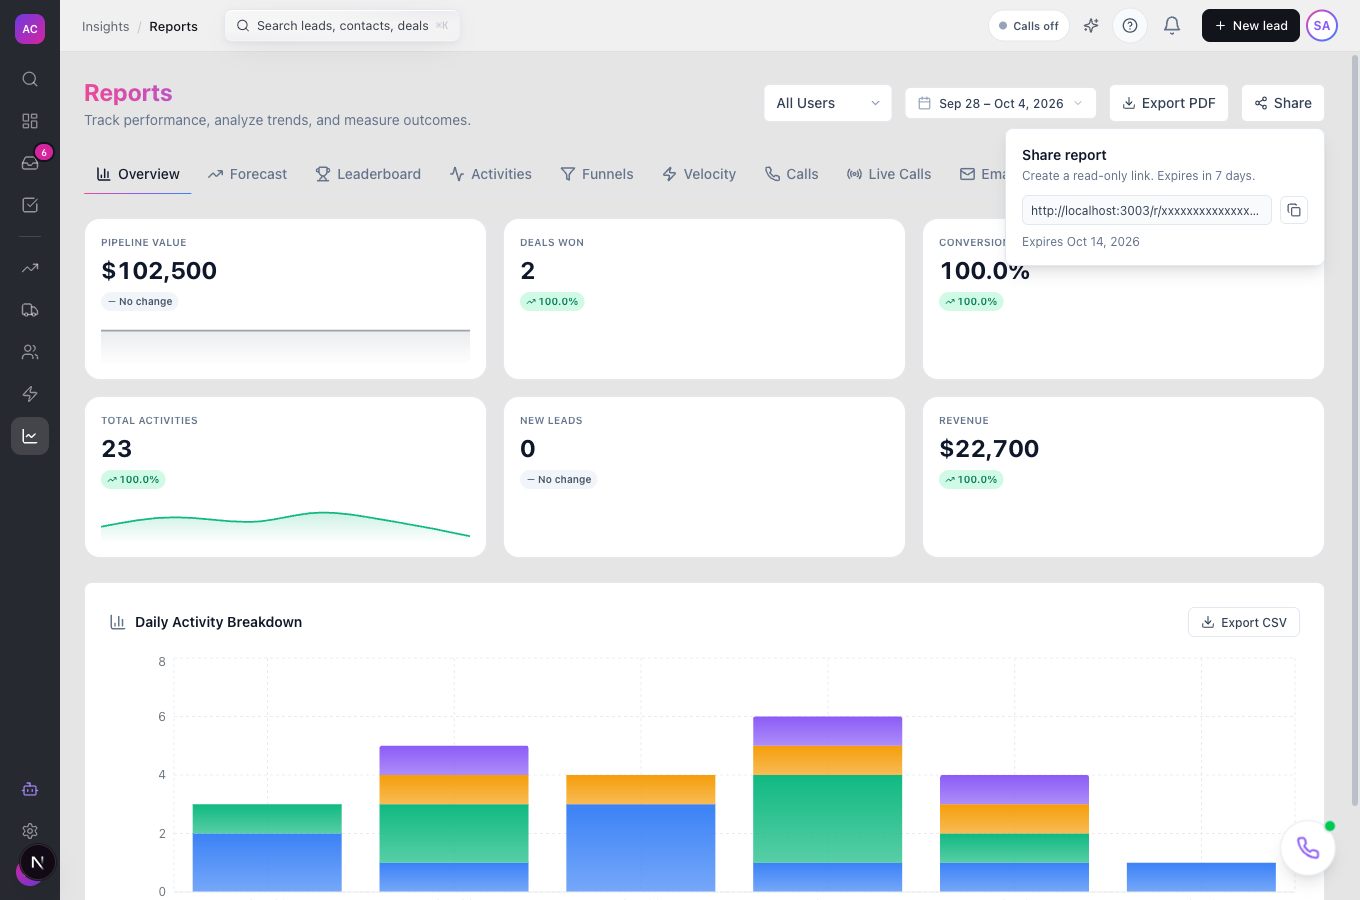1360x900 pixels.
Task: Click the New lead button
Action: [x=1251, y=26]
